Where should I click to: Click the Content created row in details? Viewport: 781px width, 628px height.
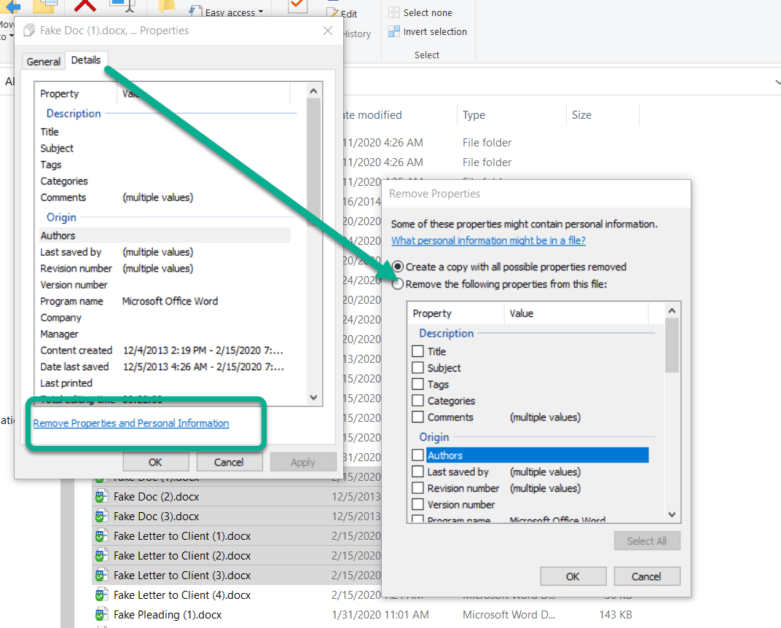pyautogui.click(x=164, y=350)
